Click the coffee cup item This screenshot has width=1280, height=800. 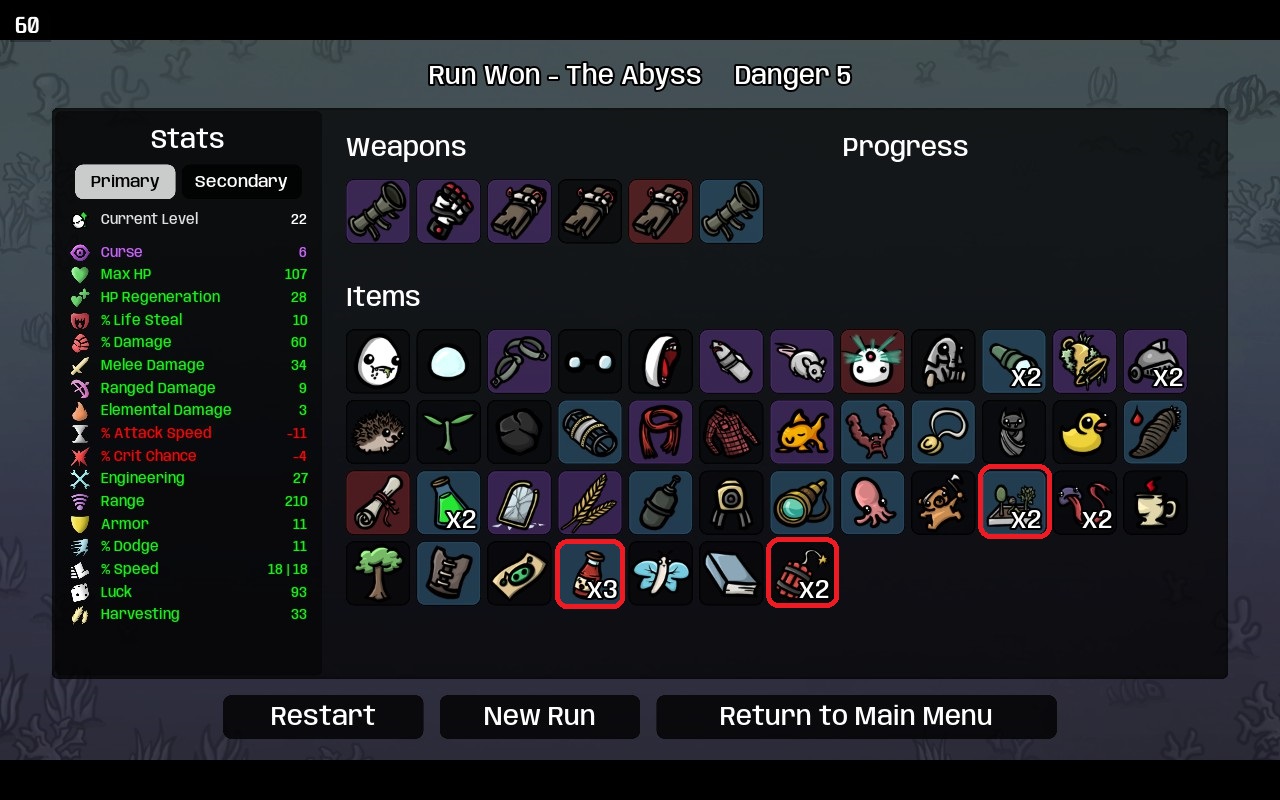click(1156, 503)
